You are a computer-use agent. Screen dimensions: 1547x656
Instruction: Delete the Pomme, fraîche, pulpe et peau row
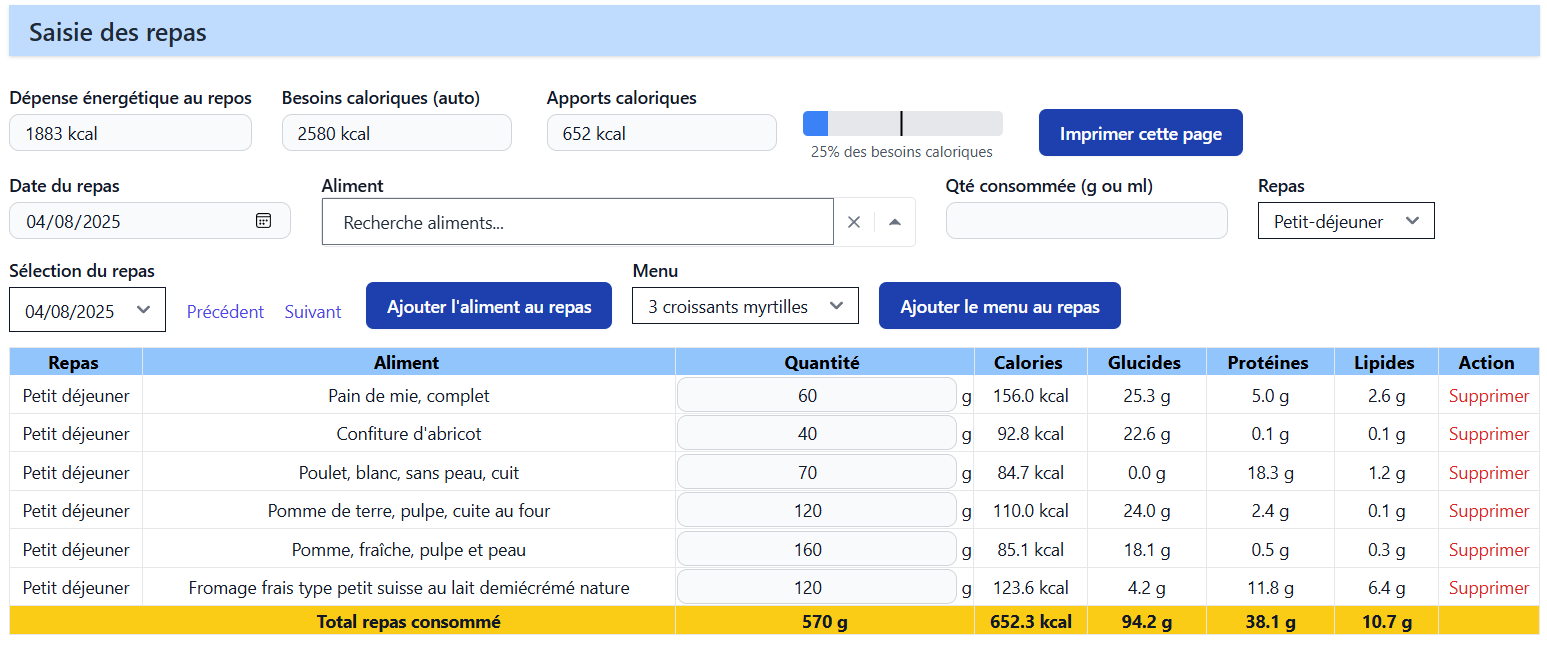tap(1489, 549)
